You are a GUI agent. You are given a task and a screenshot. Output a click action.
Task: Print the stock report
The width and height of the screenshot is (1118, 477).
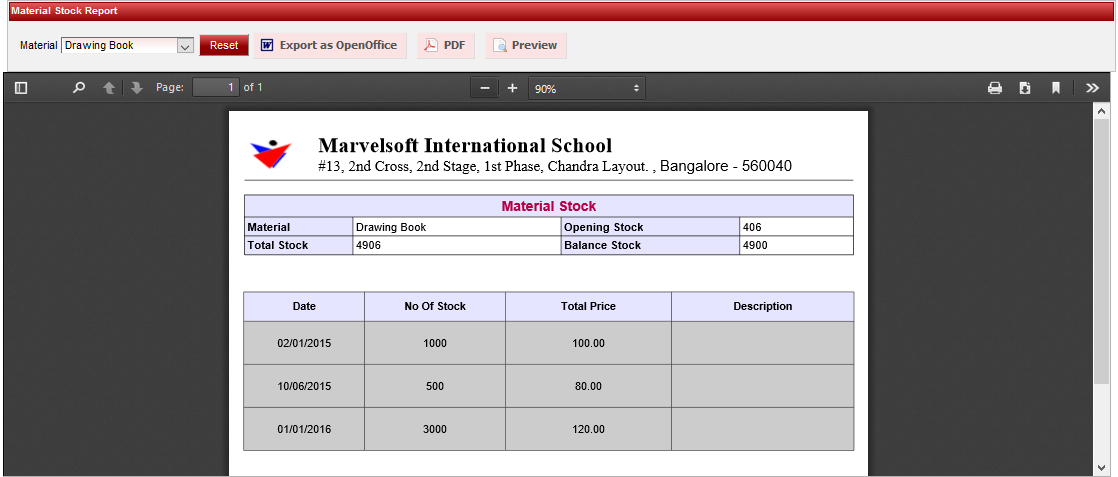tap(995, 88)
